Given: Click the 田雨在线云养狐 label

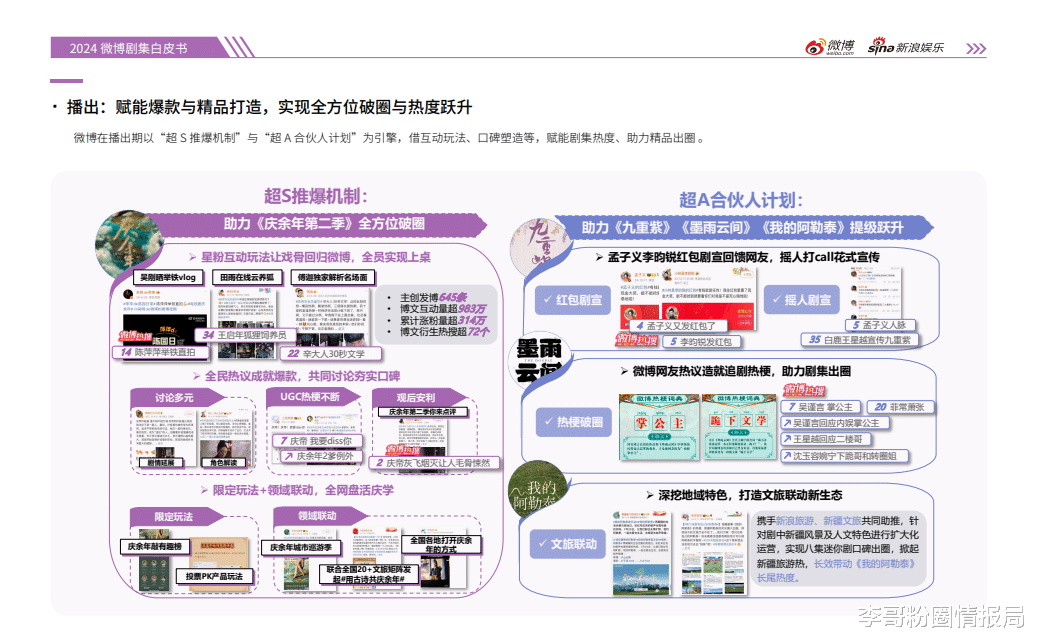Looking at the screenshot, I should click(247, 277).
